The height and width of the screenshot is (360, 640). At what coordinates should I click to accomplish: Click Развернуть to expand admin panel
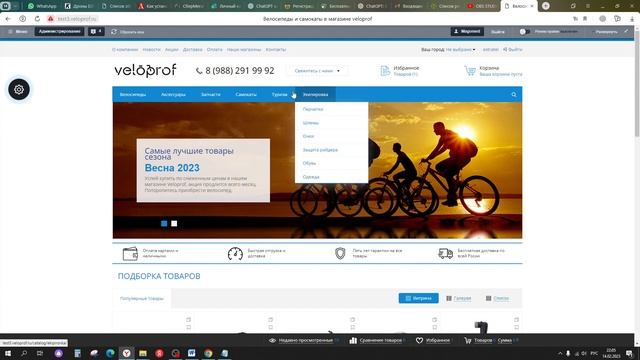tap(606, 31)
